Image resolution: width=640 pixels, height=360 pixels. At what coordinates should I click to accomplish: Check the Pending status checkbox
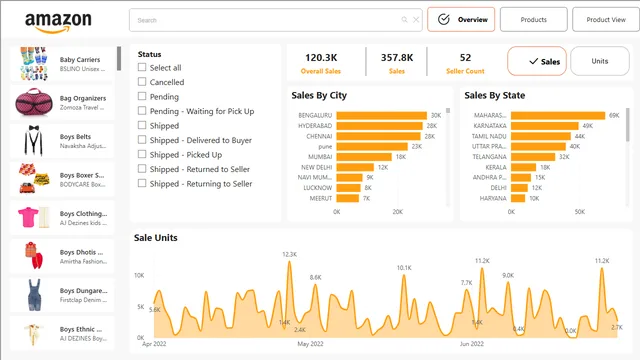pyautogui.click(x=142, y=96)
